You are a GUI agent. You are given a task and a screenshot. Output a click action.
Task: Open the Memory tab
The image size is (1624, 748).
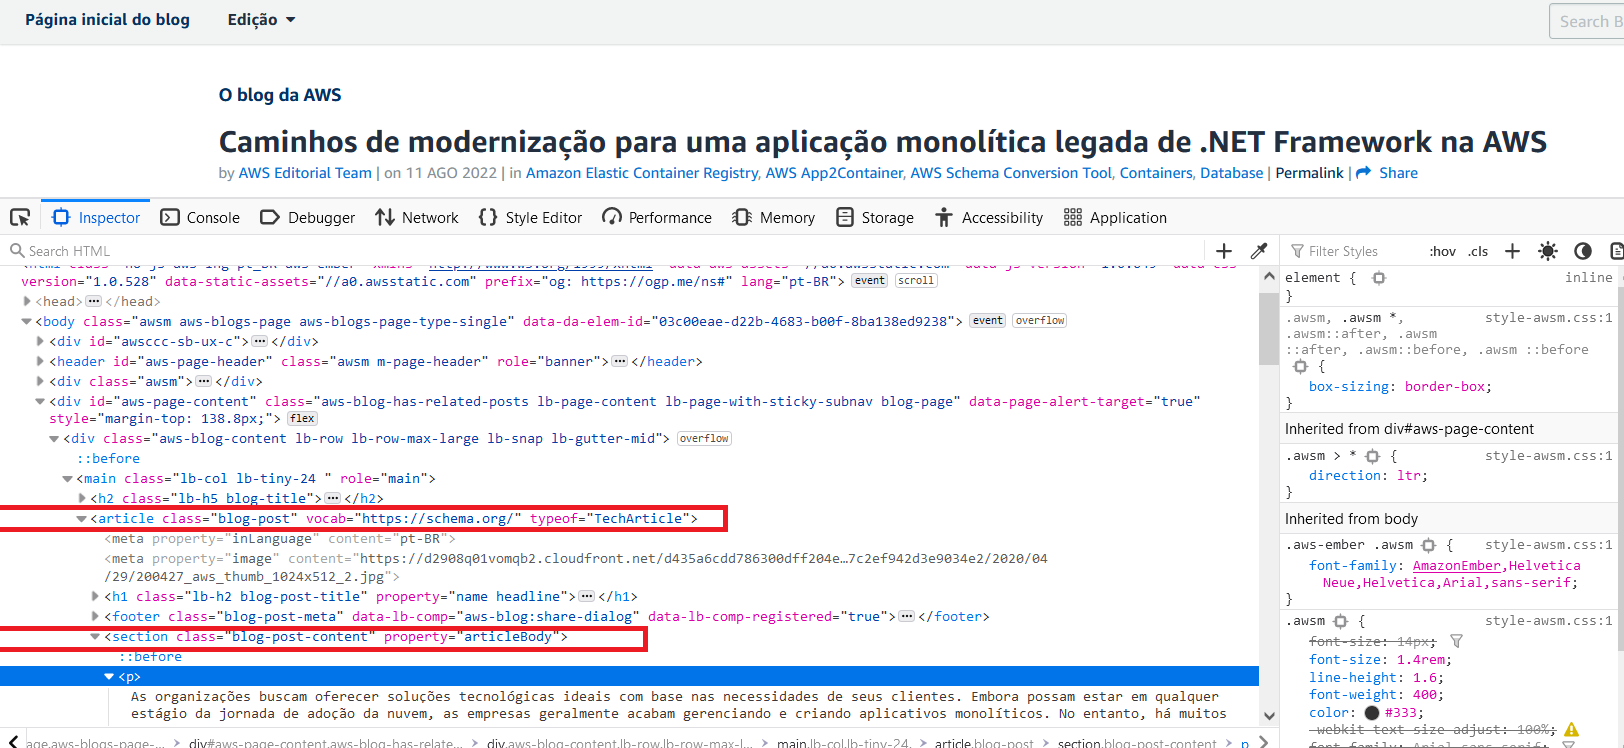click(774, 217)
